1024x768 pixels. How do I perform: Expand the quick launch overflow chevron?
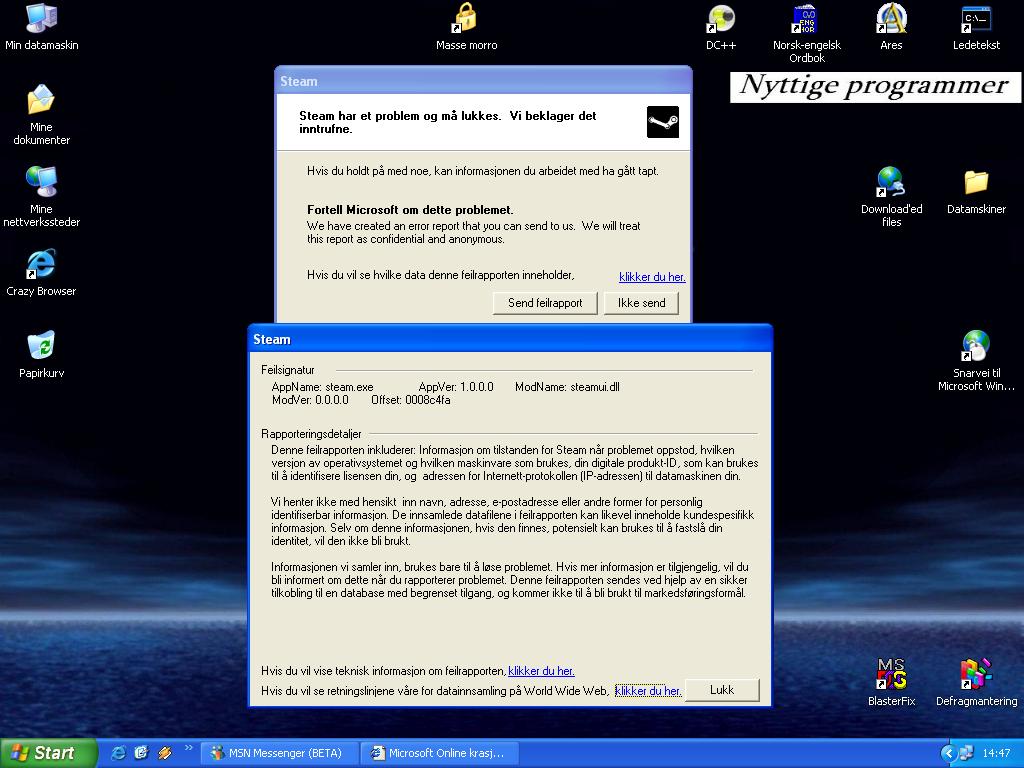click(x=188, y=750)
